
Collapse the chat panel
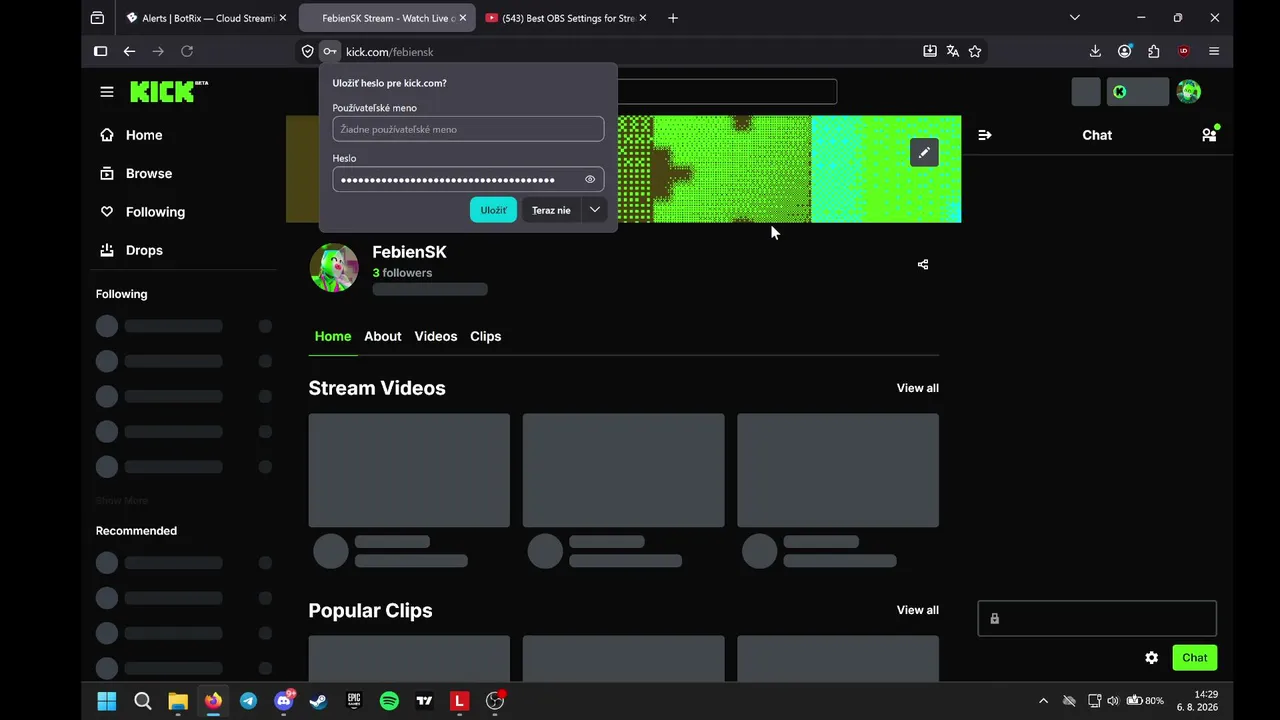coord(985,135)
